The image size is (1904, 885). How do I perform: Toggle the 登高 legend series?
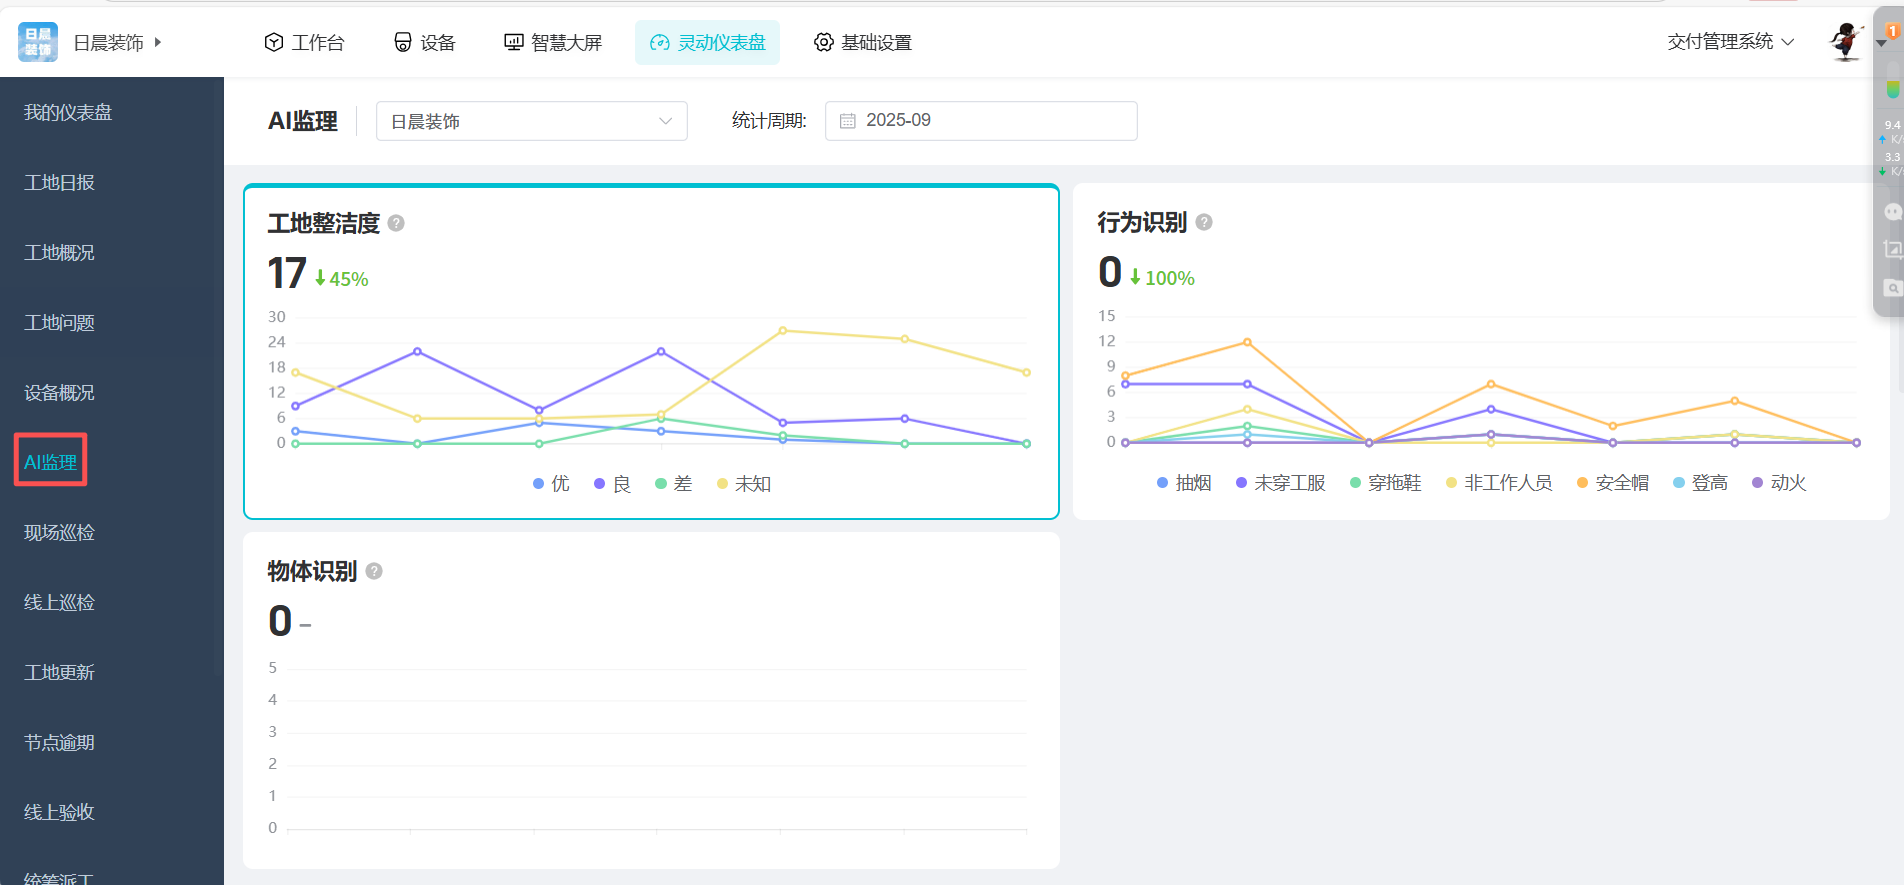pyautogui.click(x=1701, y=483)
